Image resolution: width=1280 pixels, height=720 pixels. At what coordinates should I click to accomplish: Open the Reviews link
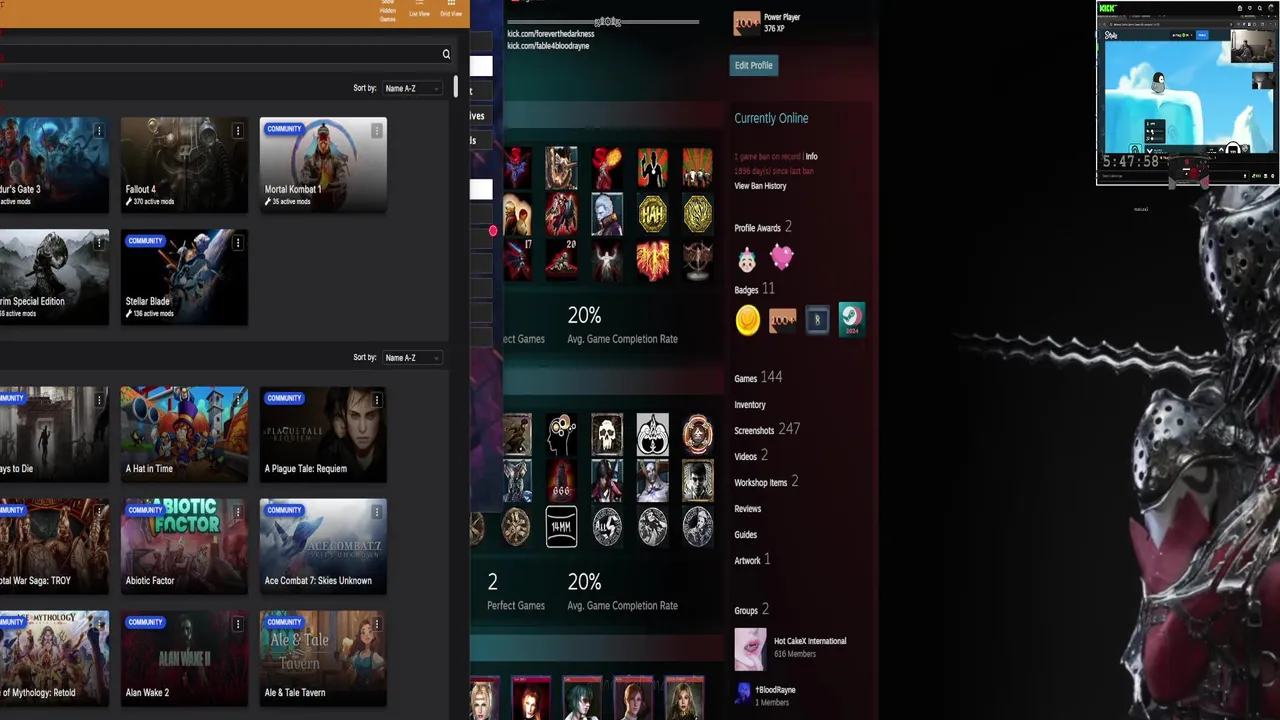[748, 509]
